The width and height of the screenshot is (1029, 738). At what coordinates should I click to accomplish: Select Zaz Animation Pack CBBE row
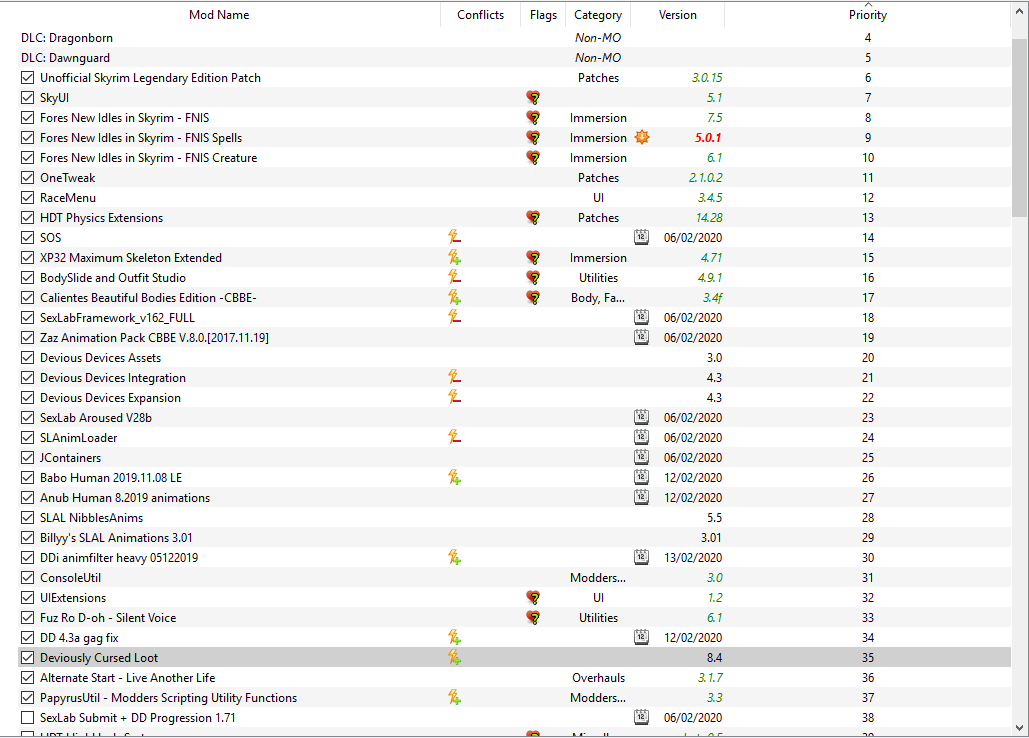point(514,337)
